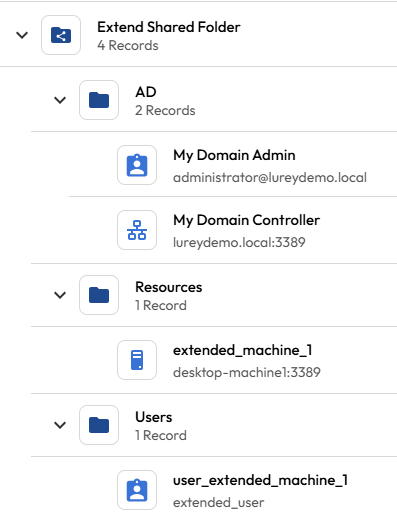Collapse the Users folder chevron
Screen dimensions: 397x523
(60, 425)
